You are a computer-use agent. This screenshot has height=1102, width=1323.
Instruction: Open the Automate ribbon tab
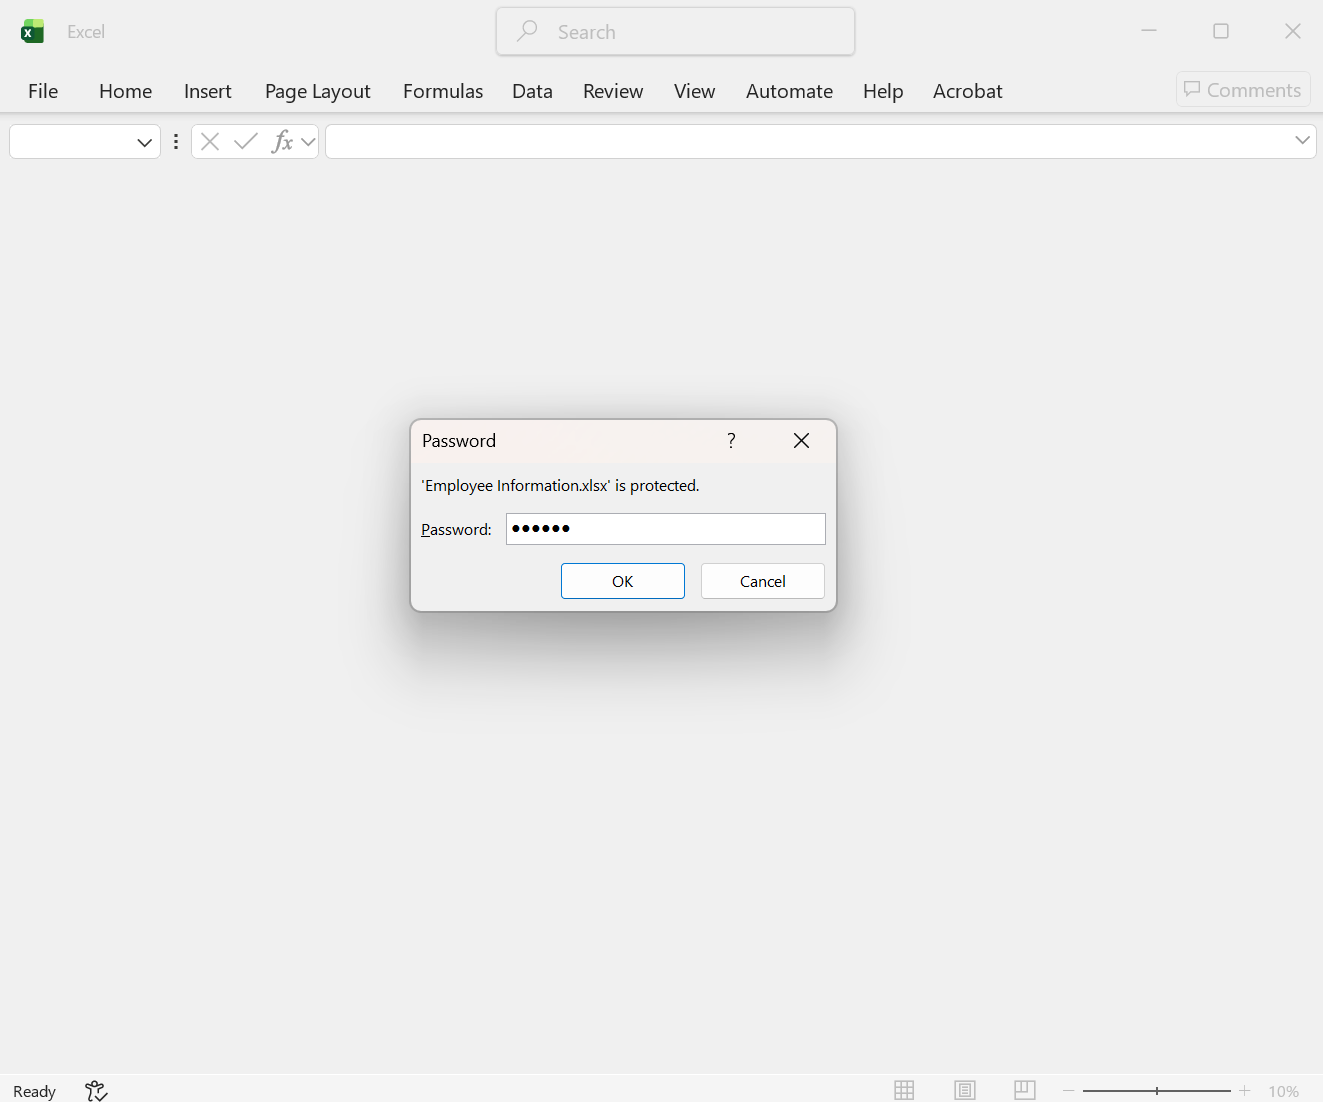click(789, 91)
